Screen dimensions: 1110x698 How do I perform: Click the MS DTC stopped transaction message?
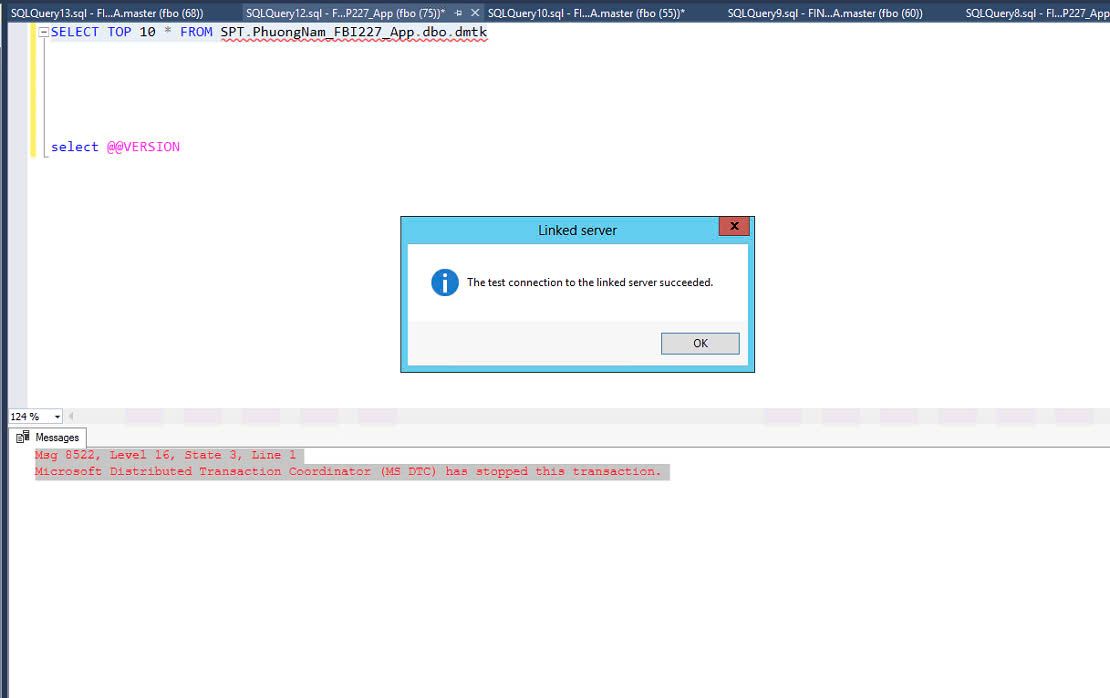tap(350, 471)
